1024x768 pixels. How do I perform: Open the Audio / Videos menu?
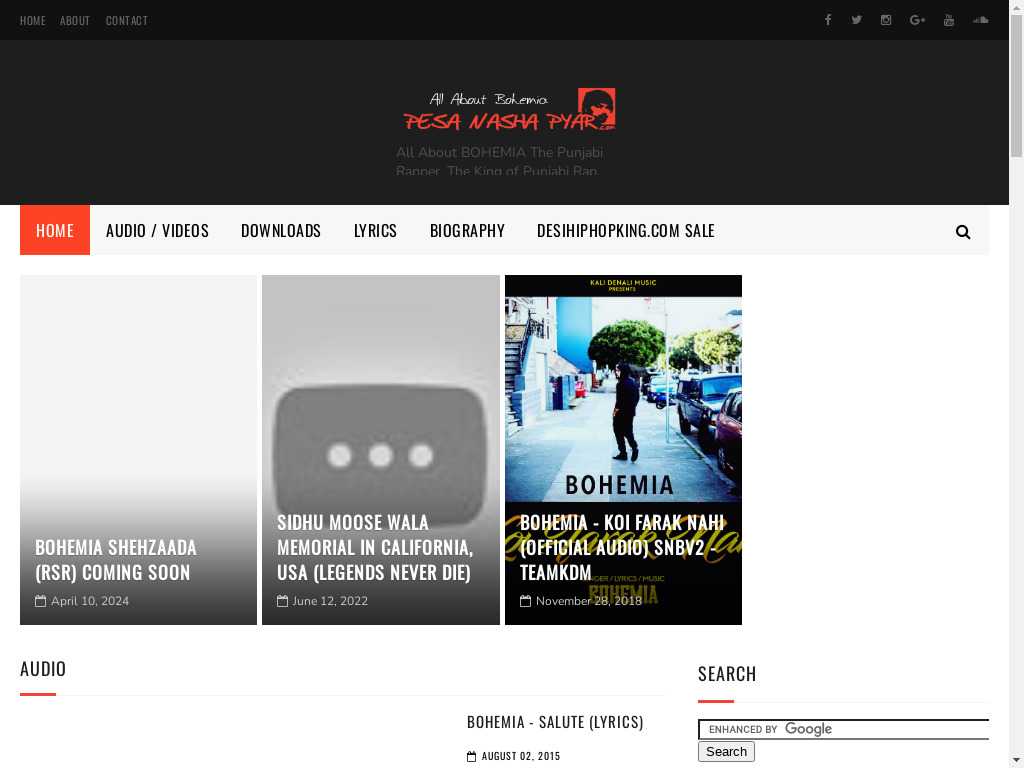click(157, 231)
